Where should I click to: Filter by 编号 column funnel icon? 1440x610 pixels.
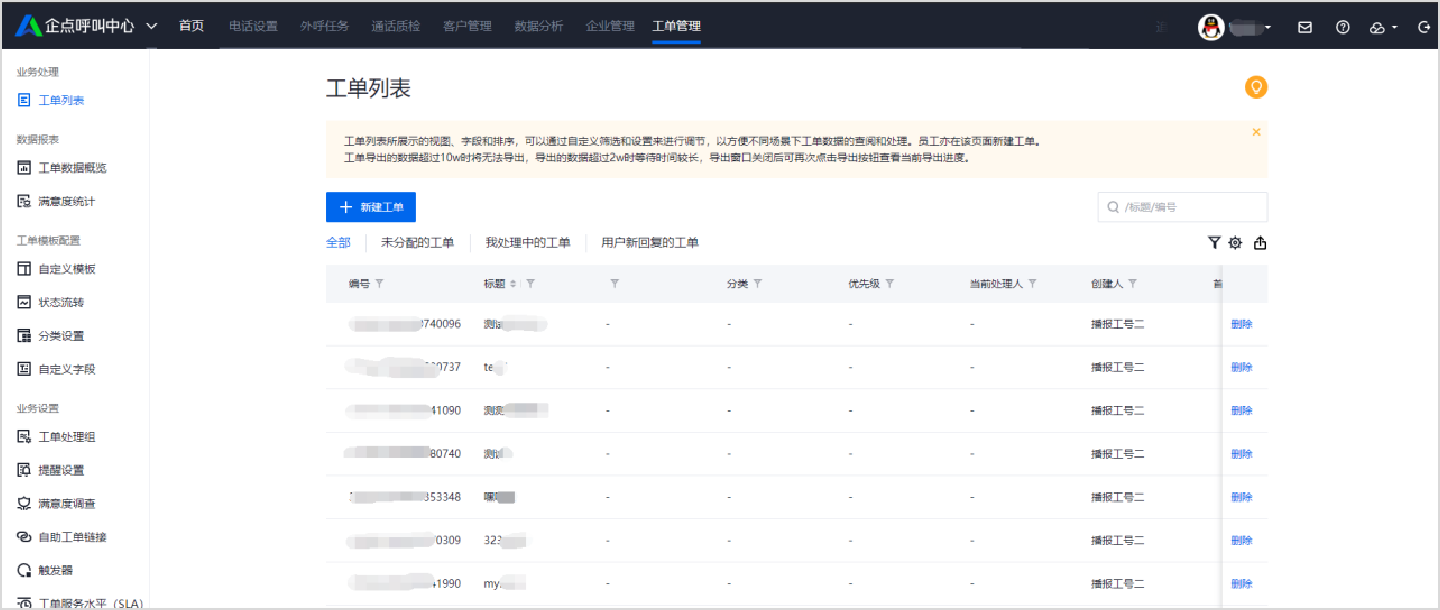[x=379, y=284]
